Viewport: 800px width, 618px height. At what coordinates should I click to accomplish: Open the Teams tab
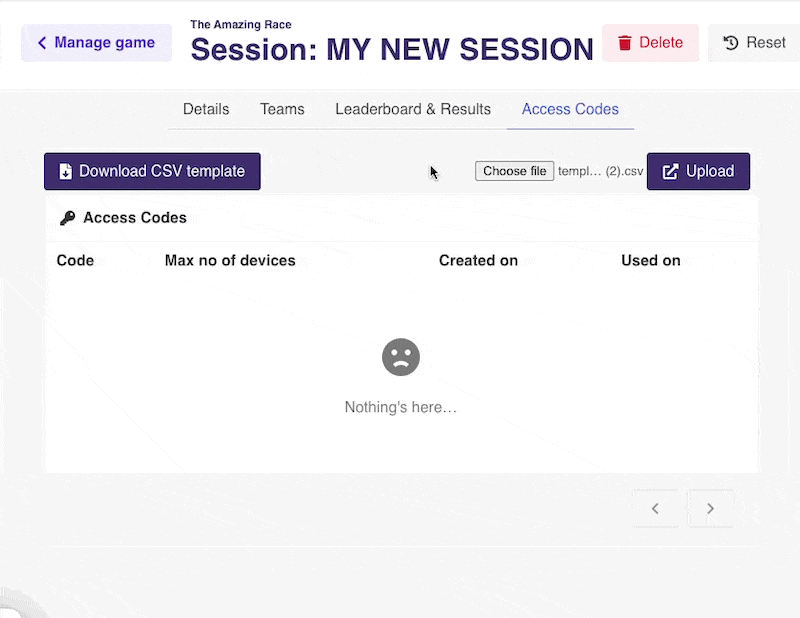282,109
